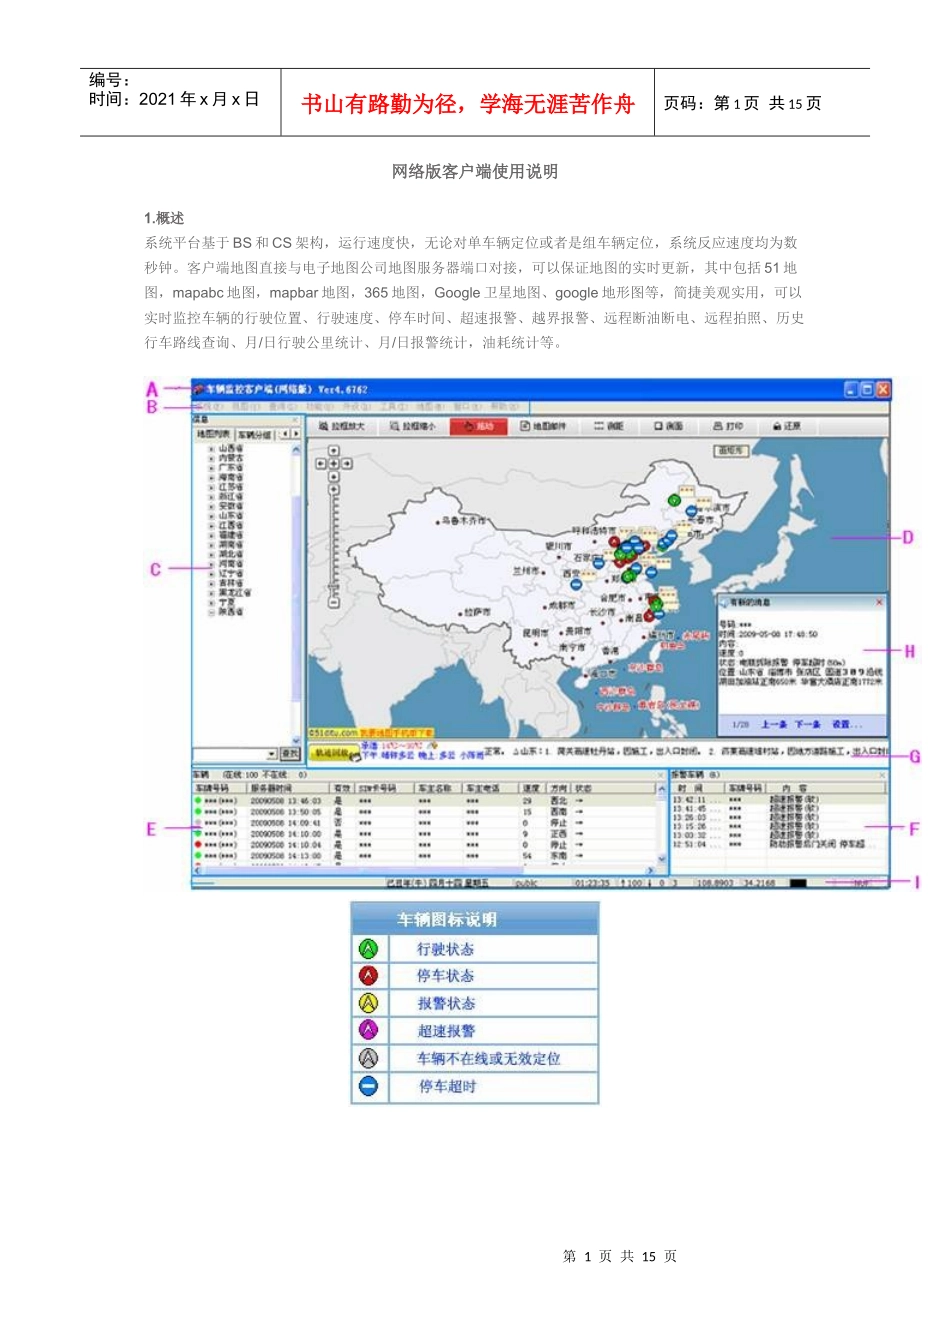Zoom in with the map plus button
This screenshot has height=1344, width=950.
pos(334,489)
